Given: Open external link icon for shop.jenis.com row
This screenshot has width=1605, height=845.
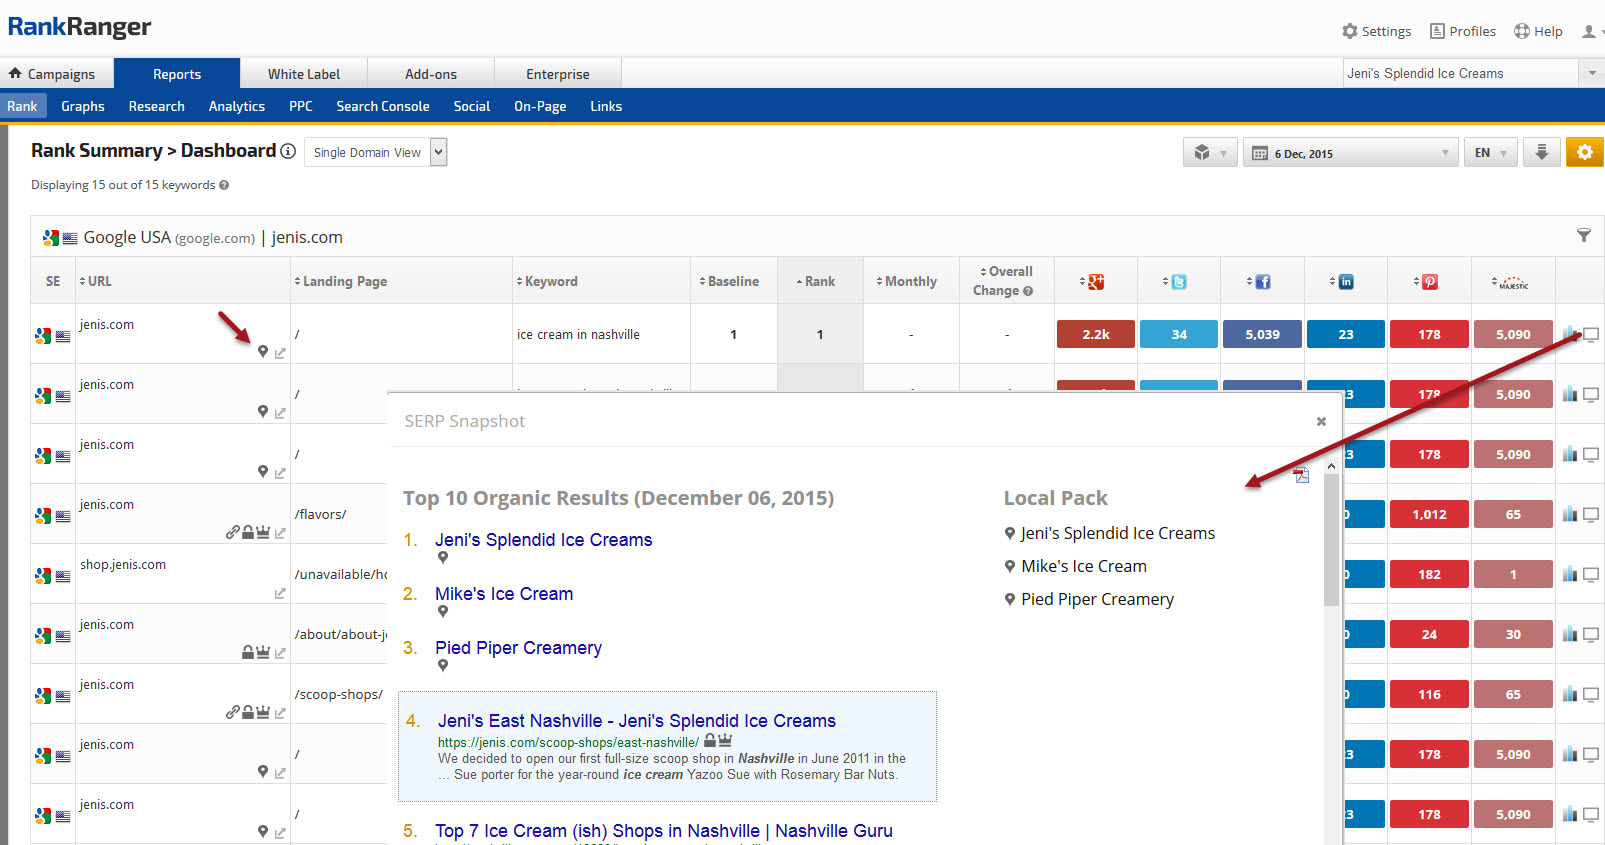Looking at the screenshot, I should [280, 593].
